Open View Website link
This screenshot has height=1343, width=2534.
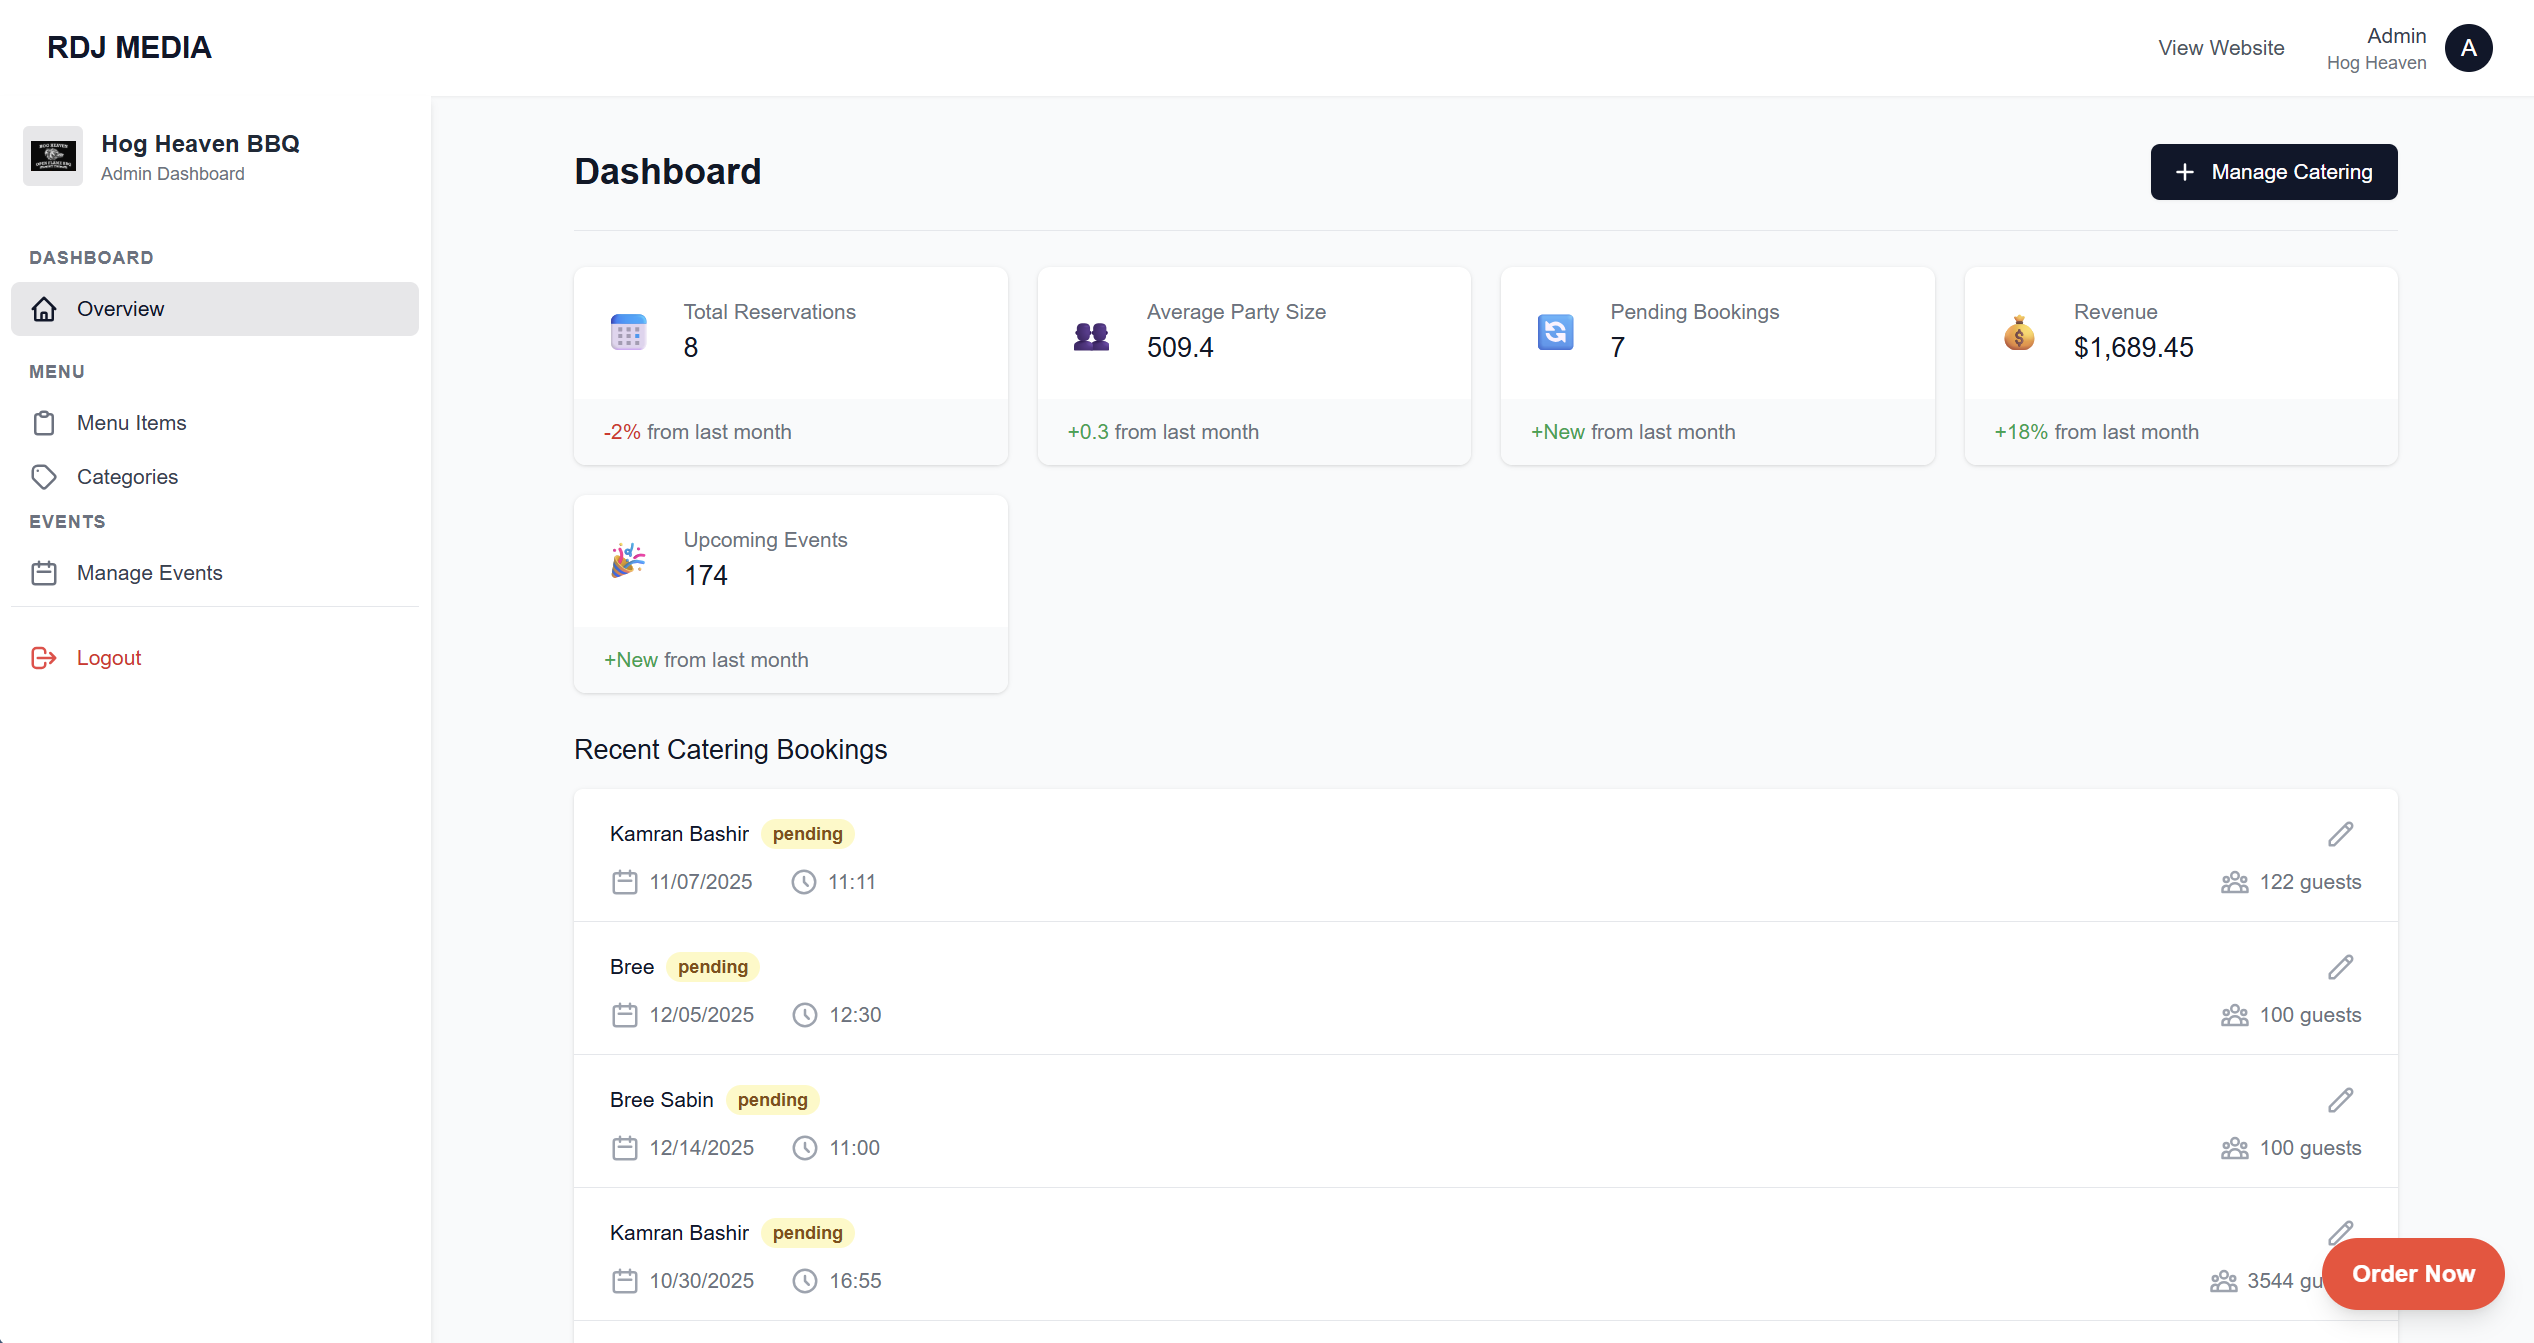pos(2221,47)
